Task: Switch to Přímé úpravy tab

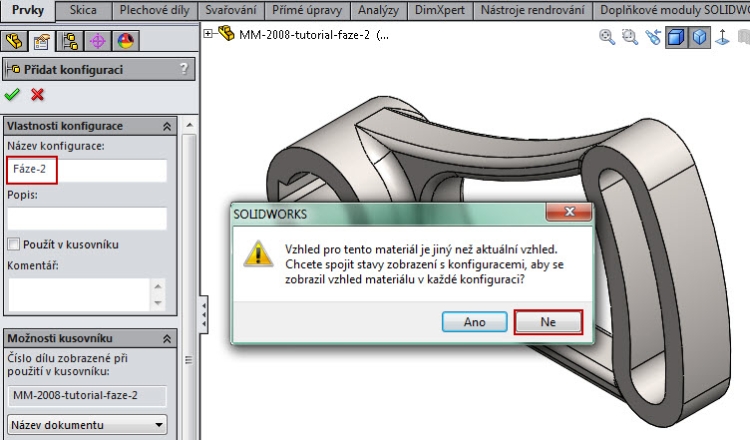Action: 307,10
